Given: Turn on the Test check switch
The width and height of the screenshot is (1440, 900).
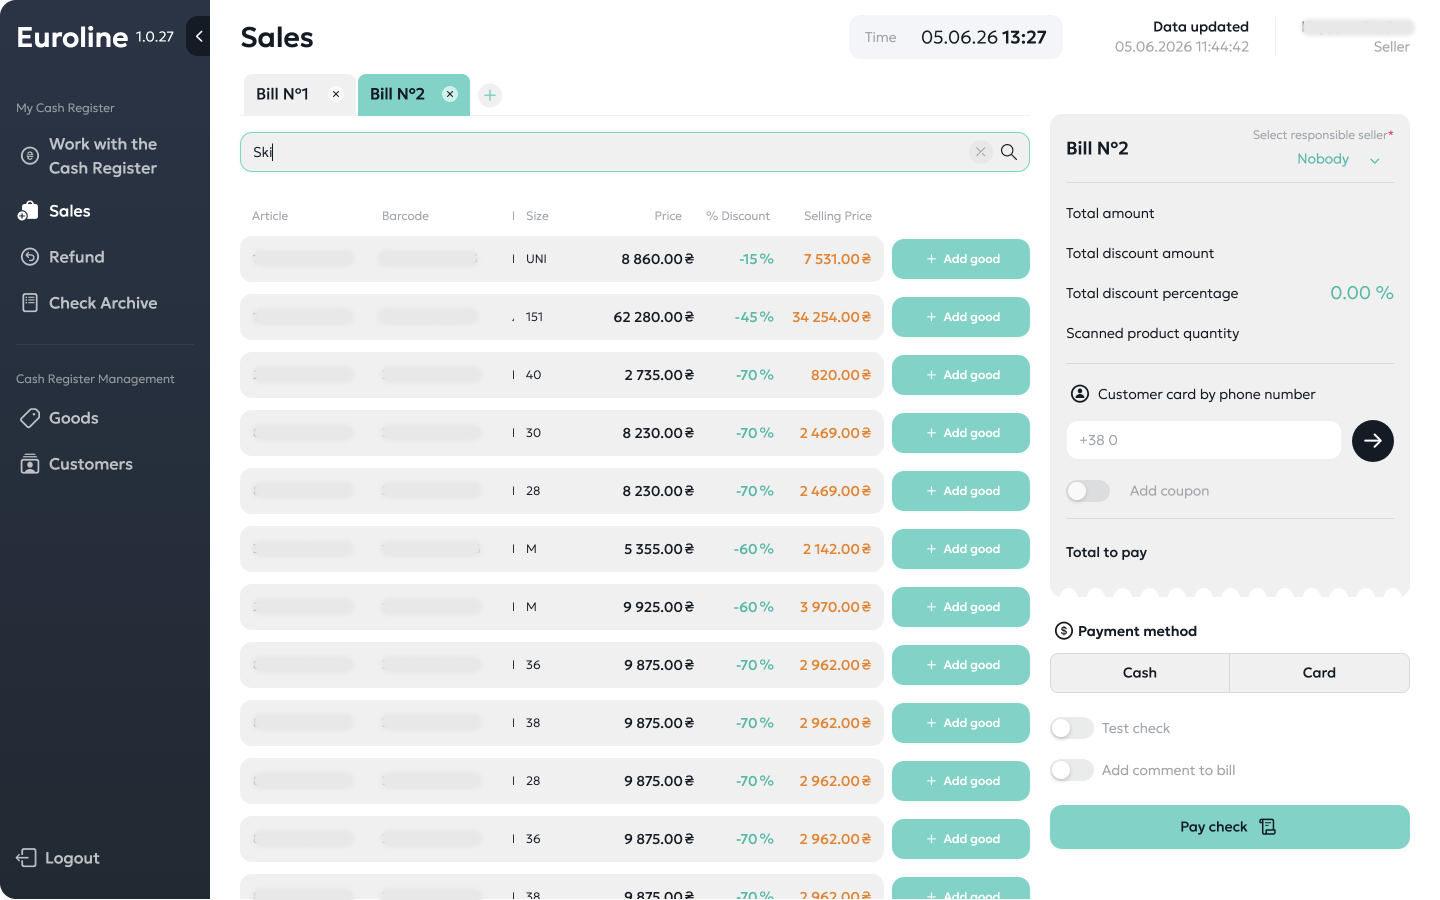Looking at the screenshot, I should [x=1072, y=728].
